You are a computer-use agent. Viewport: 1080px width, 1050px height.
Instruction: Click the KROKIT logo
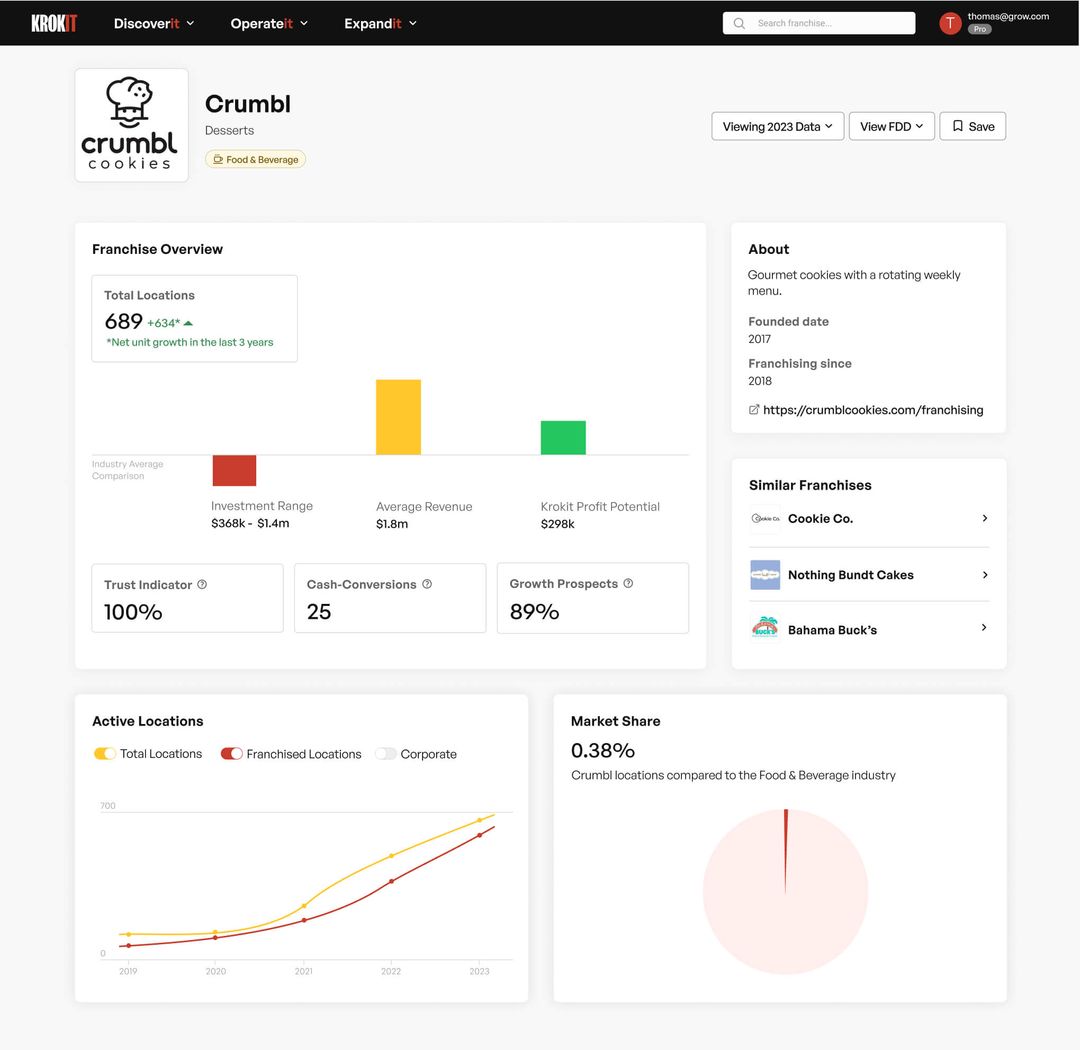click(54, 22)
